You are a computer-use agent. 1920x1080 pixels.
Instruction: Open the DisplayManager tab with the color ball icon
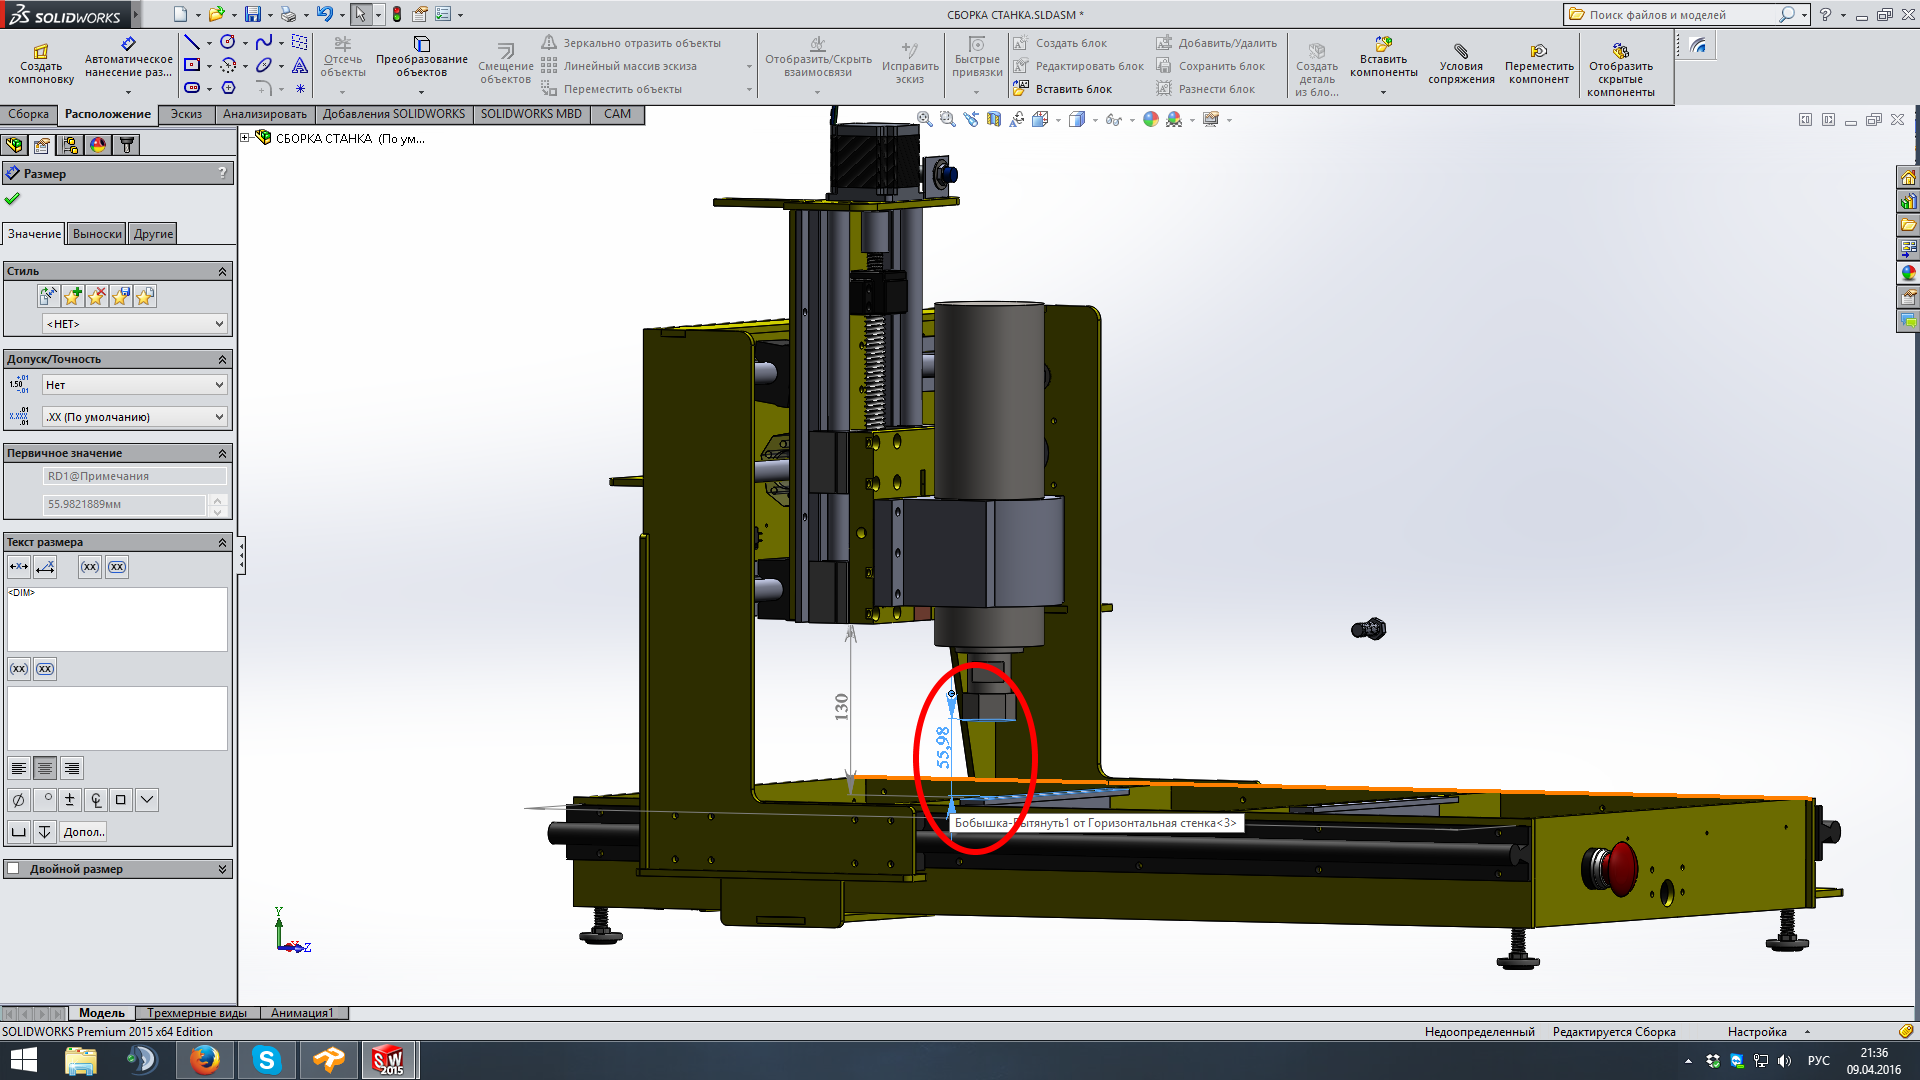(98, 145)
